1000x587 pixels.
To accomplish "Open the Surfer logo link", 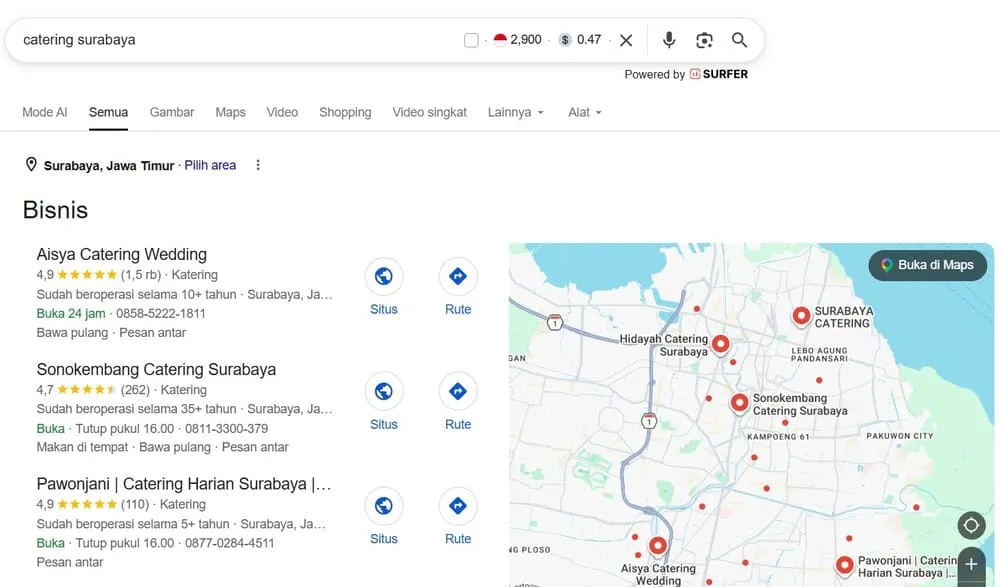I will (x=719, y=74).
